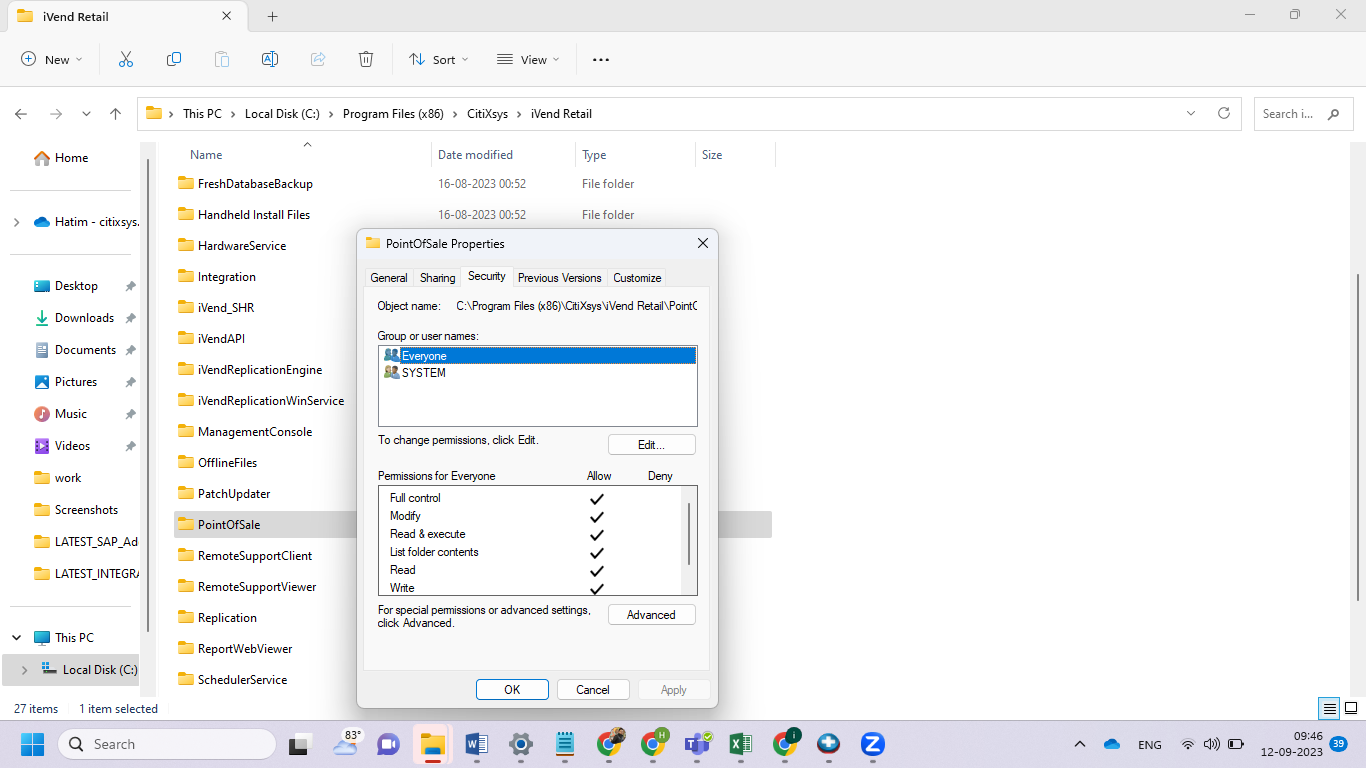1366x768 pixels.
Task: Click the File Explorer taskbar icon
Action: coord(432,744)
